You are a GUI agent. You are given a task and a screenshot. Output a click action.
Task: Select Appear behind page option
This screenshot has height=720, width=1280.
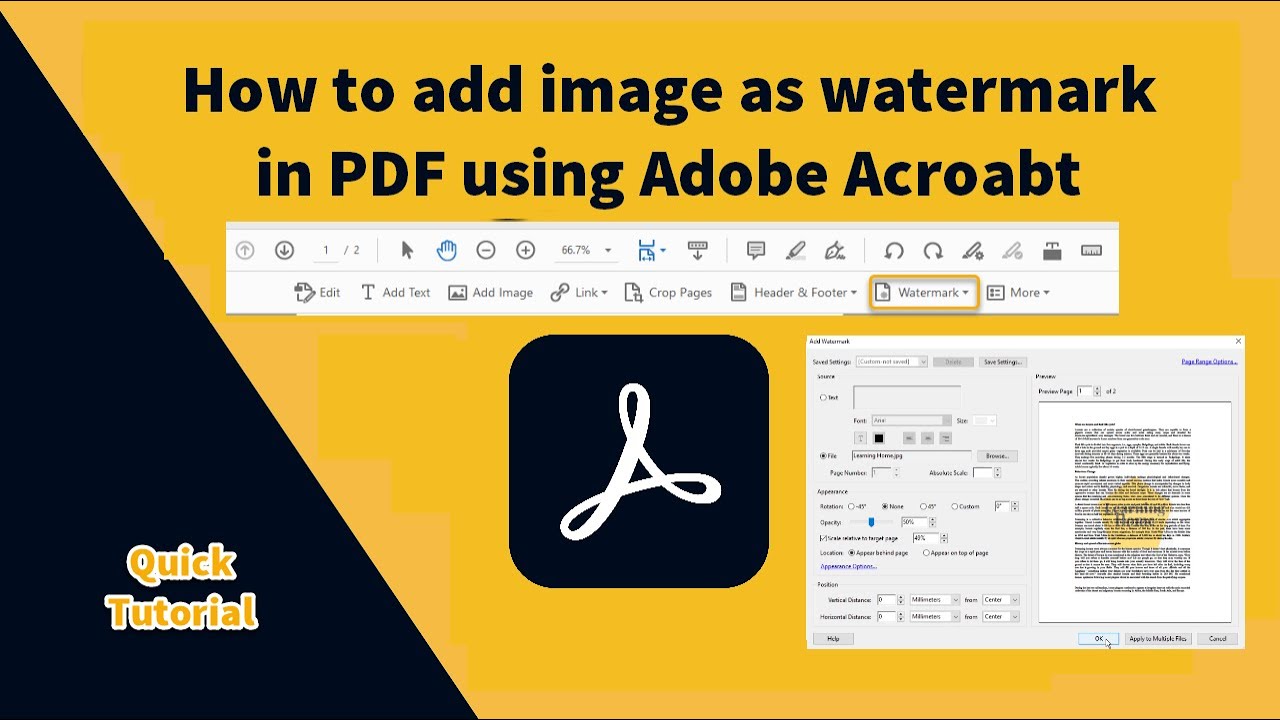tap(852, 553)
